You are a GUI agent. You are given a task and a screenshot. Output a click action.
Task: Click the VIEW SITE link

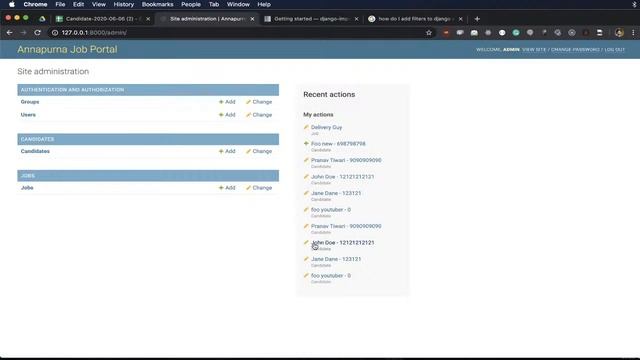pos(534,49)
